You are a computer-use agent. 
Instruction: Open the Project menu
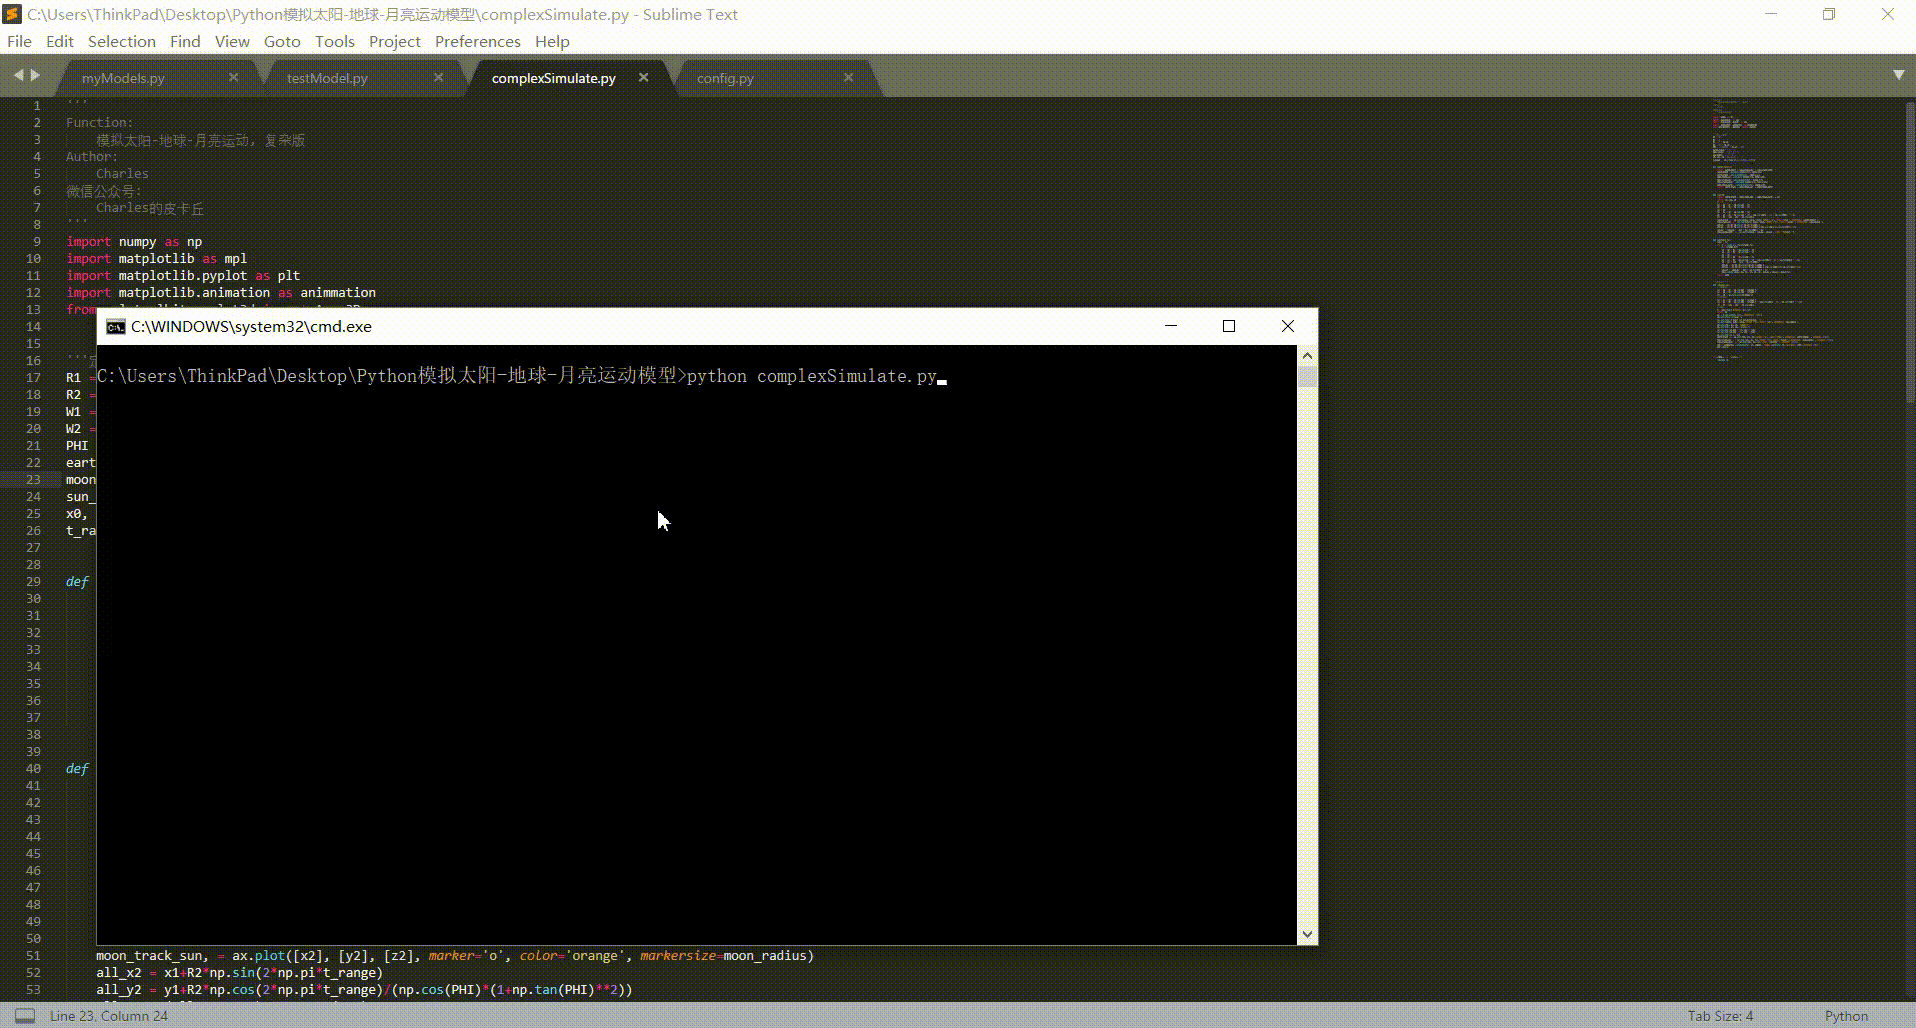coord(395,41)
